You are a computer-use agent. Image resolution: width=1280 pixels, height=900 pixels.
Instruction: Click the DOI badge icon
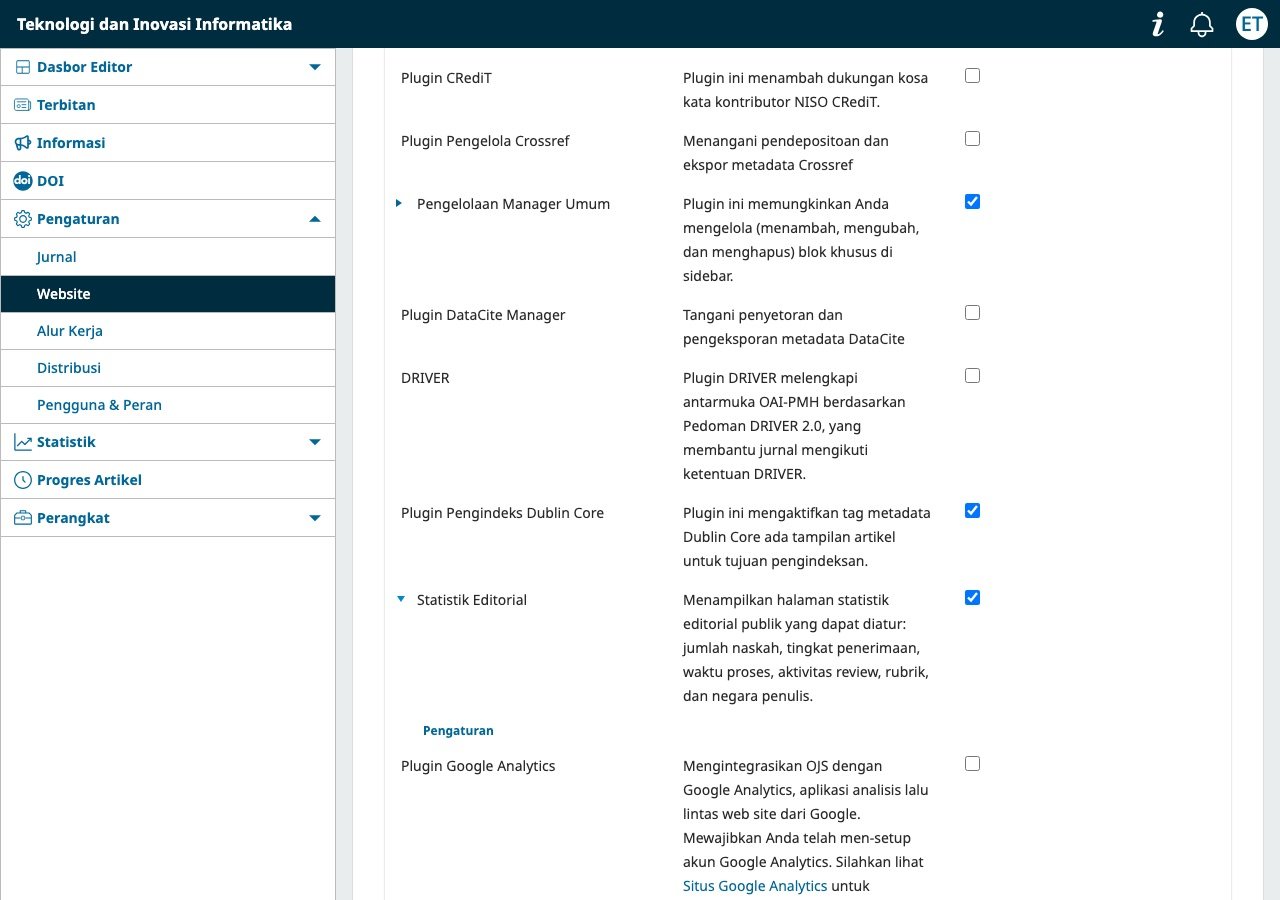point(22,181)
